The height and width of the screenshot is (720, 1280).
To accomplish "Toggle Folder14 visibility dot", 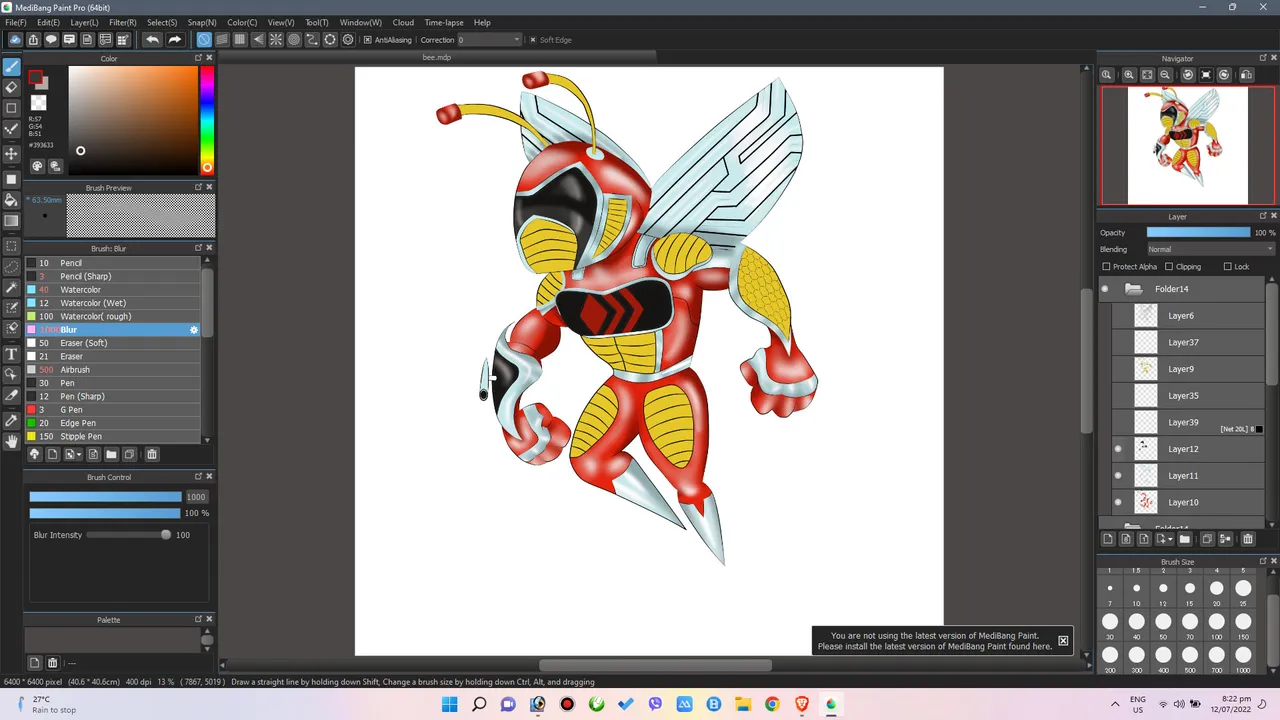I will (1105, 289).
